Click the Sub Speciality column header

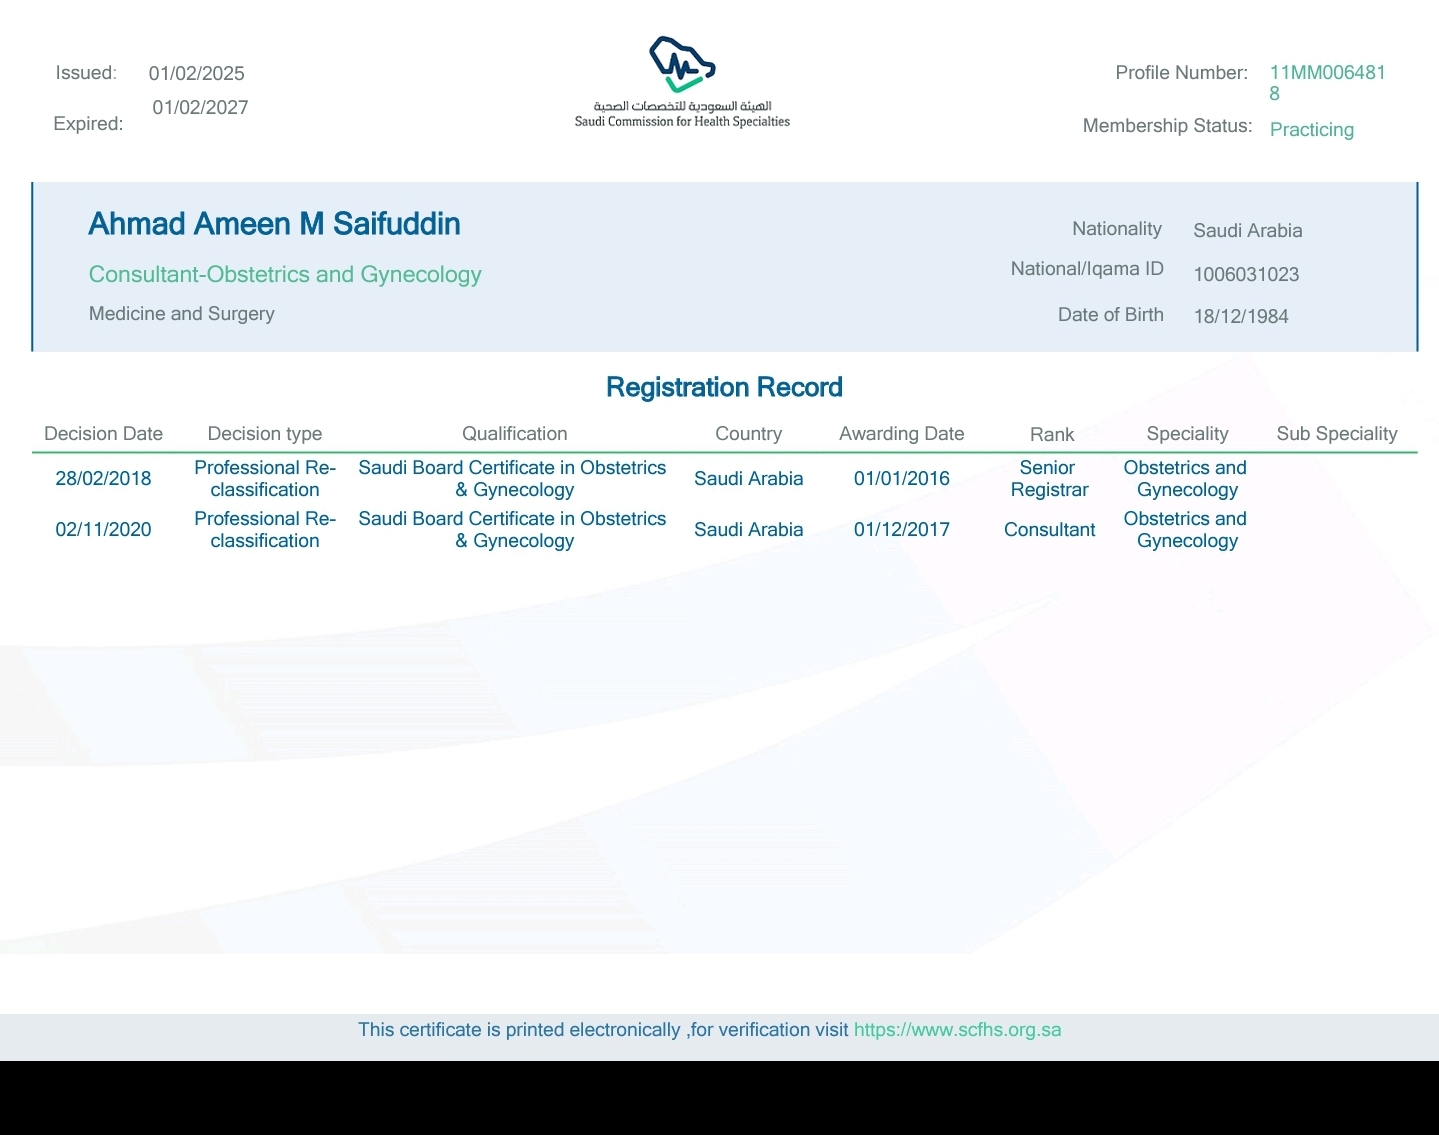[x=1336, y=434]
